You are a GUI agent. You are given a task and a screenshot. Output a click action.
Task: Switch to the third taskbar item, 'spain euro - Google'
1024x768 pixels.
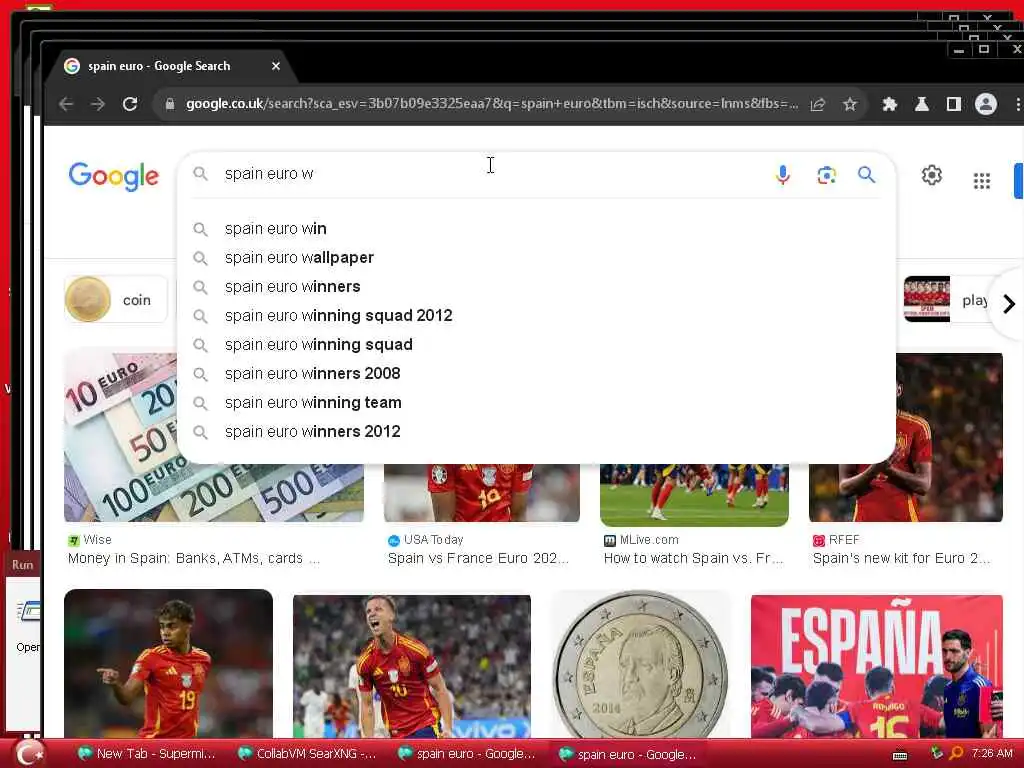pos(466,754)
